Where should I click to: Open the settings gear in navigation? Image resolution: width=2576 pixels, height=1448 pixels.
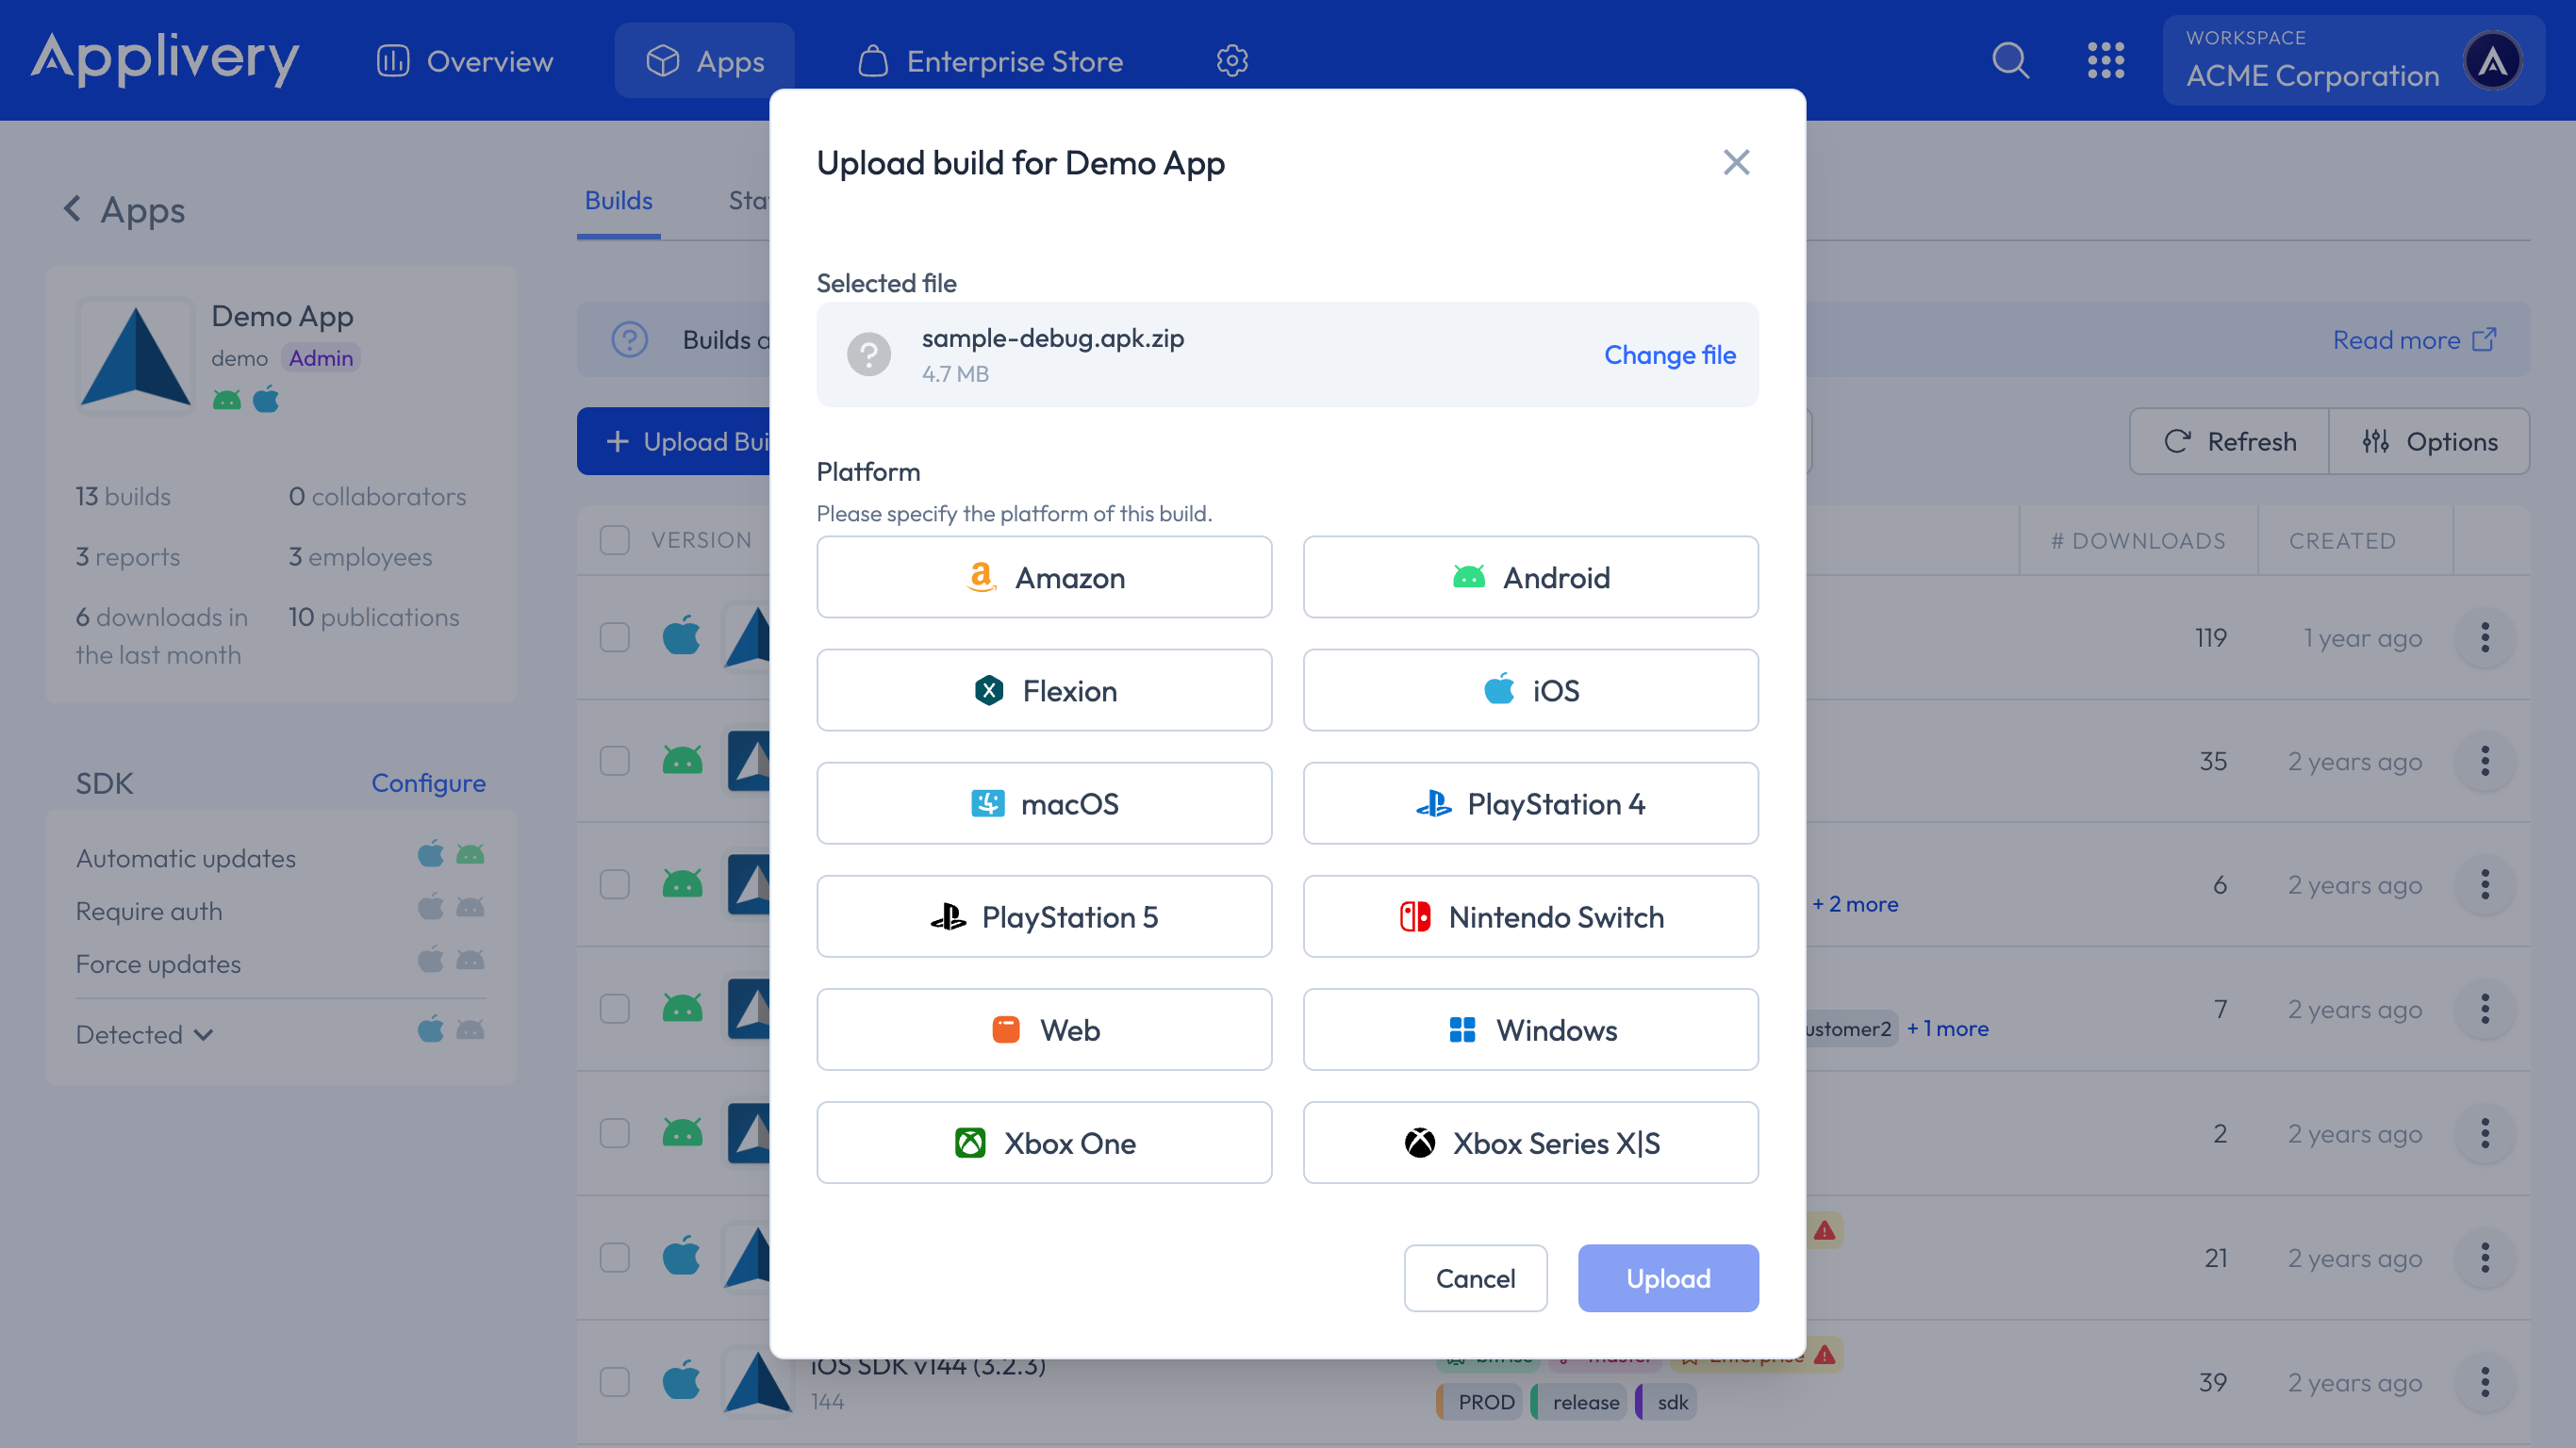click(x=1231, y=61)
